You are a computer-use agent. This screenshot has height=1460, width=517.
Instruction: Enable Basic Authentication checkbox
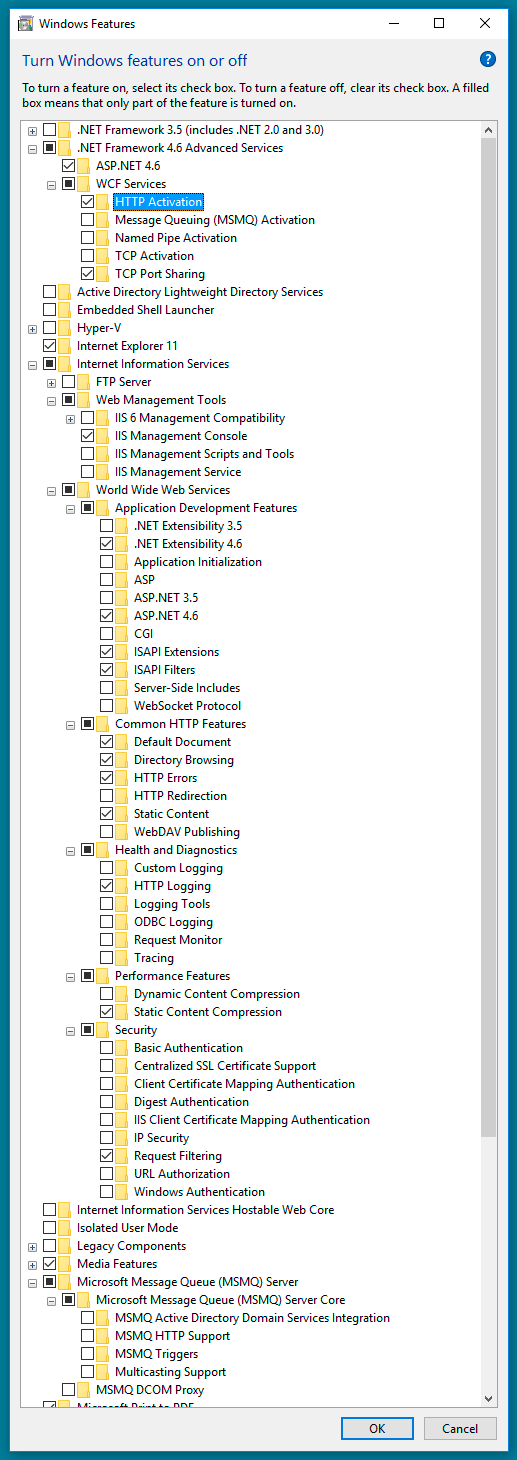[x=107, y=1048]
